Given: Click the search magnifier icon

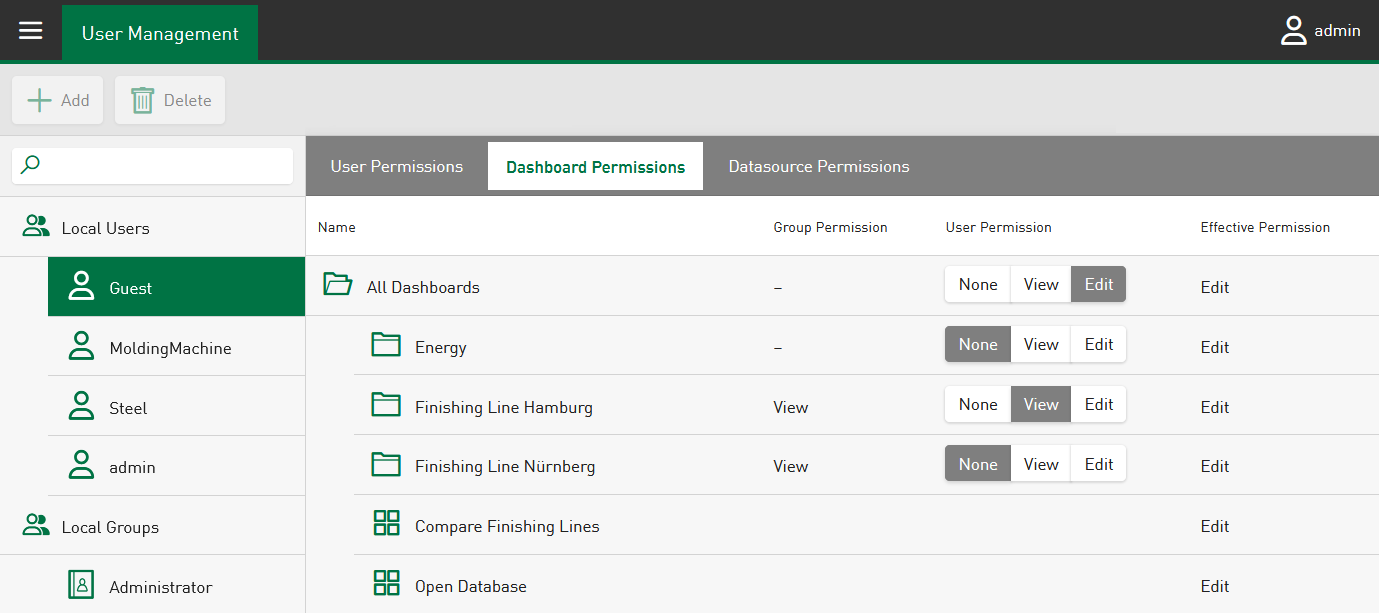Looking at the screenshot, I should [x=31, y=165].
